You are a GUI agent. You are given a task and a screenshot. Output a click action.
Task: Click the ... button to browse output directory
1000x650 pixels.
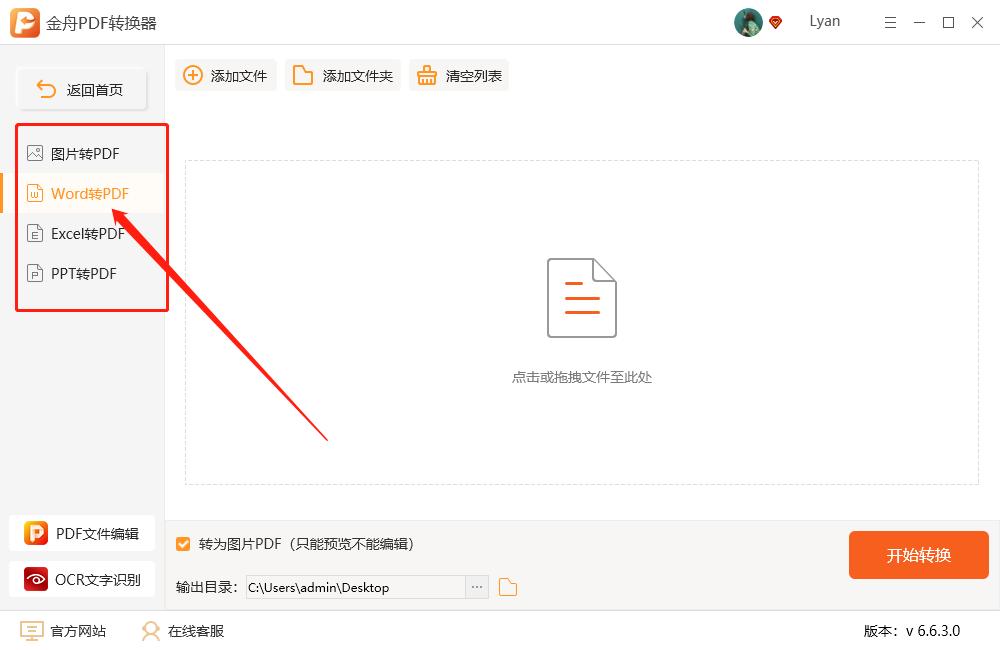point(476,588)
